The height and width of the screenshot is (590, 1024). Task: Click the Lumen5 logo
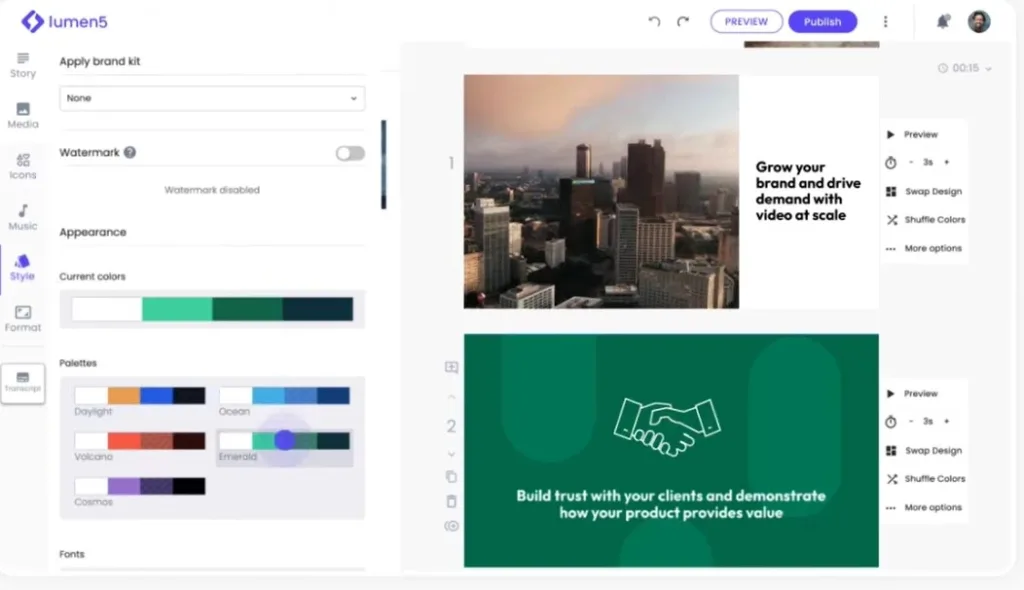pyautogui.click(x=64, y=22)
